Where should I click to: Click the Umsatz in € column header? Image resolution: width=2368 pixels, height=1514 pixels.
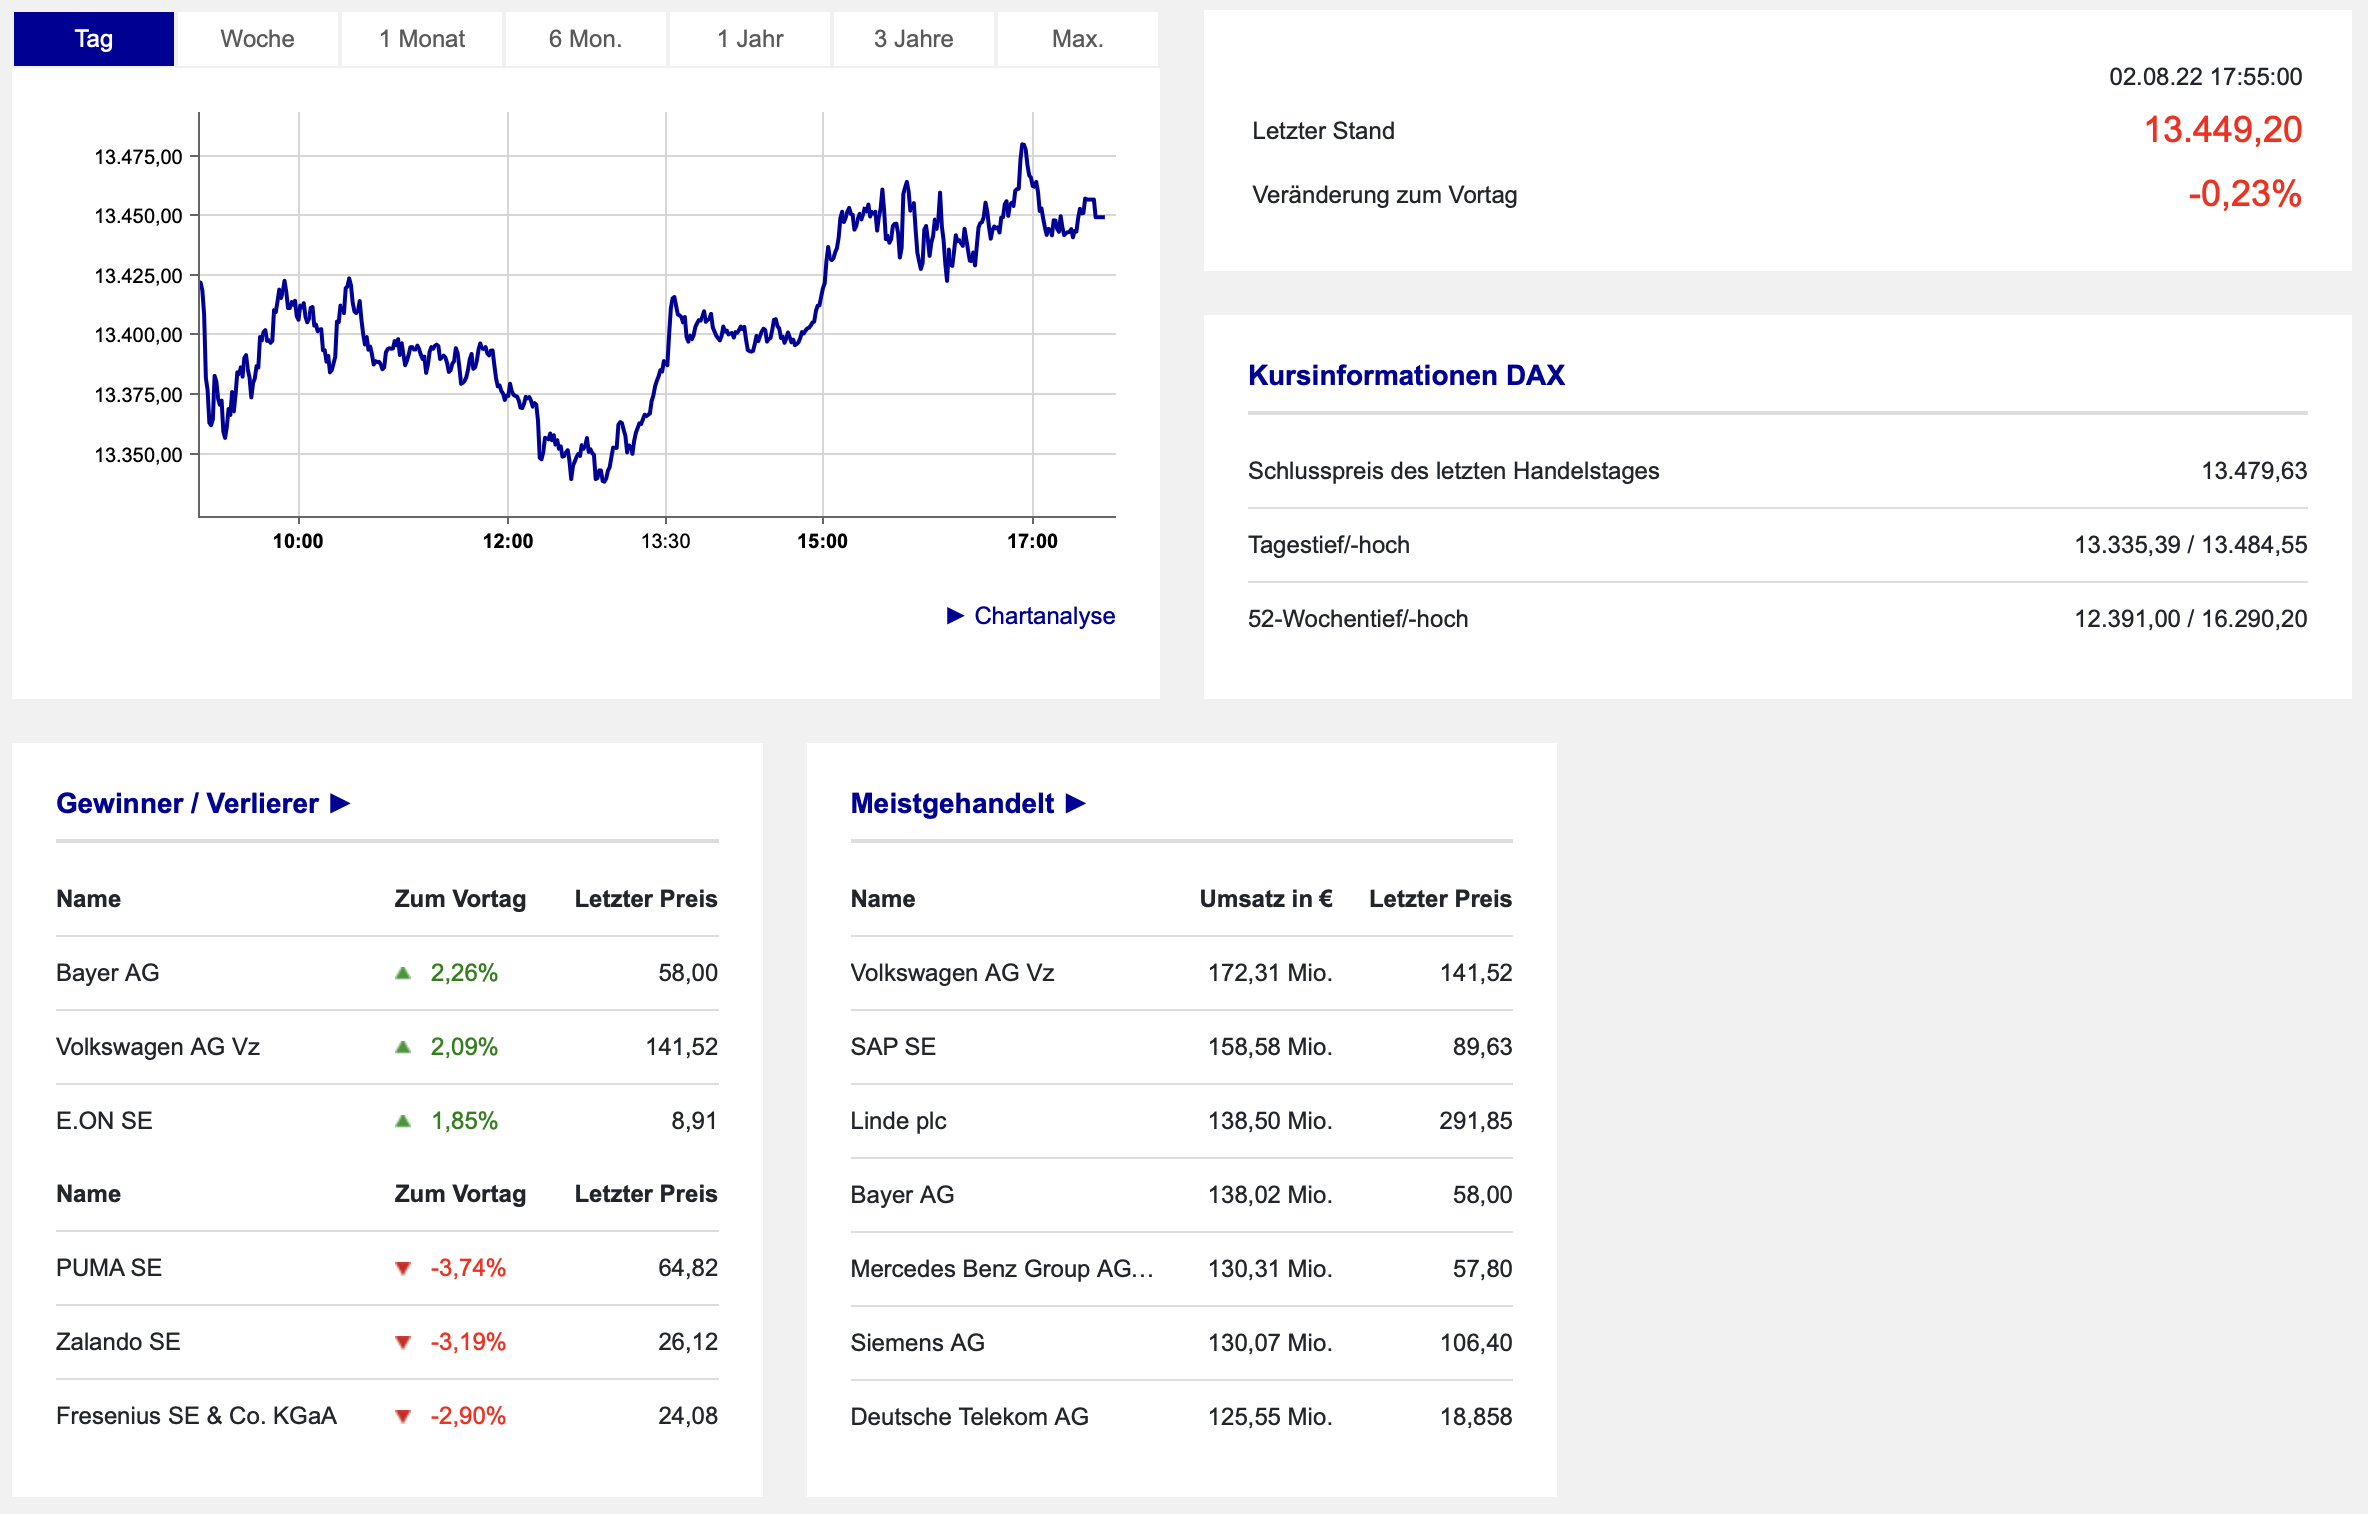click(1266, 899)
